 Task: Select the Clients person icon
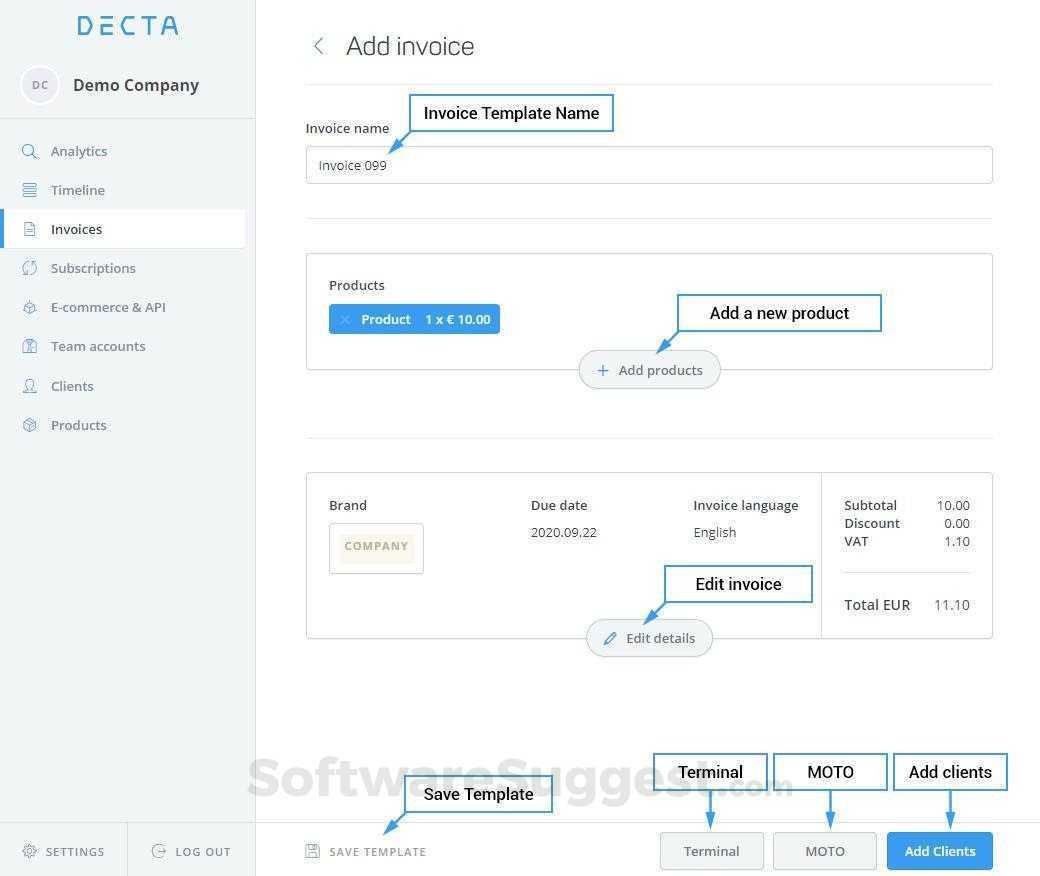(x=30, y=386)
